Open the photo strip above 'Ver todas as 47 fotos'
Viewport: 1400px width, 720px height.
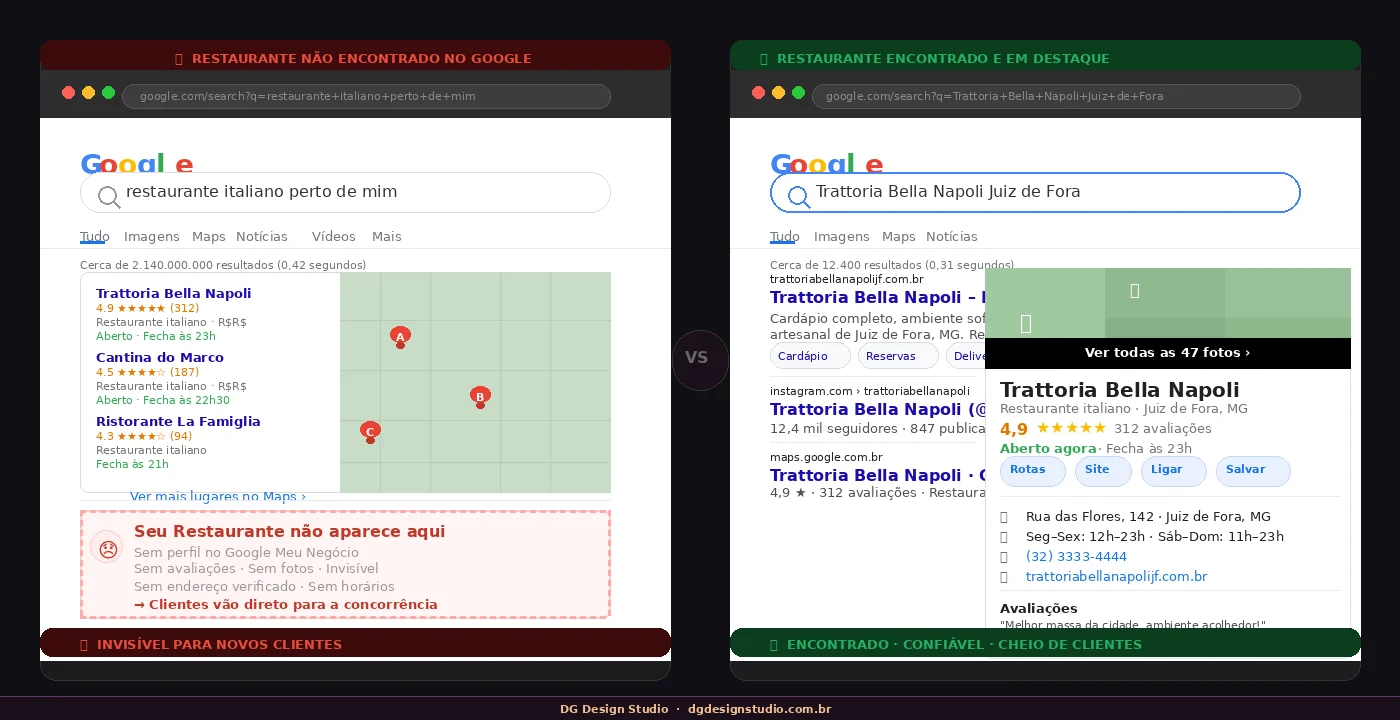point(1168,303)
